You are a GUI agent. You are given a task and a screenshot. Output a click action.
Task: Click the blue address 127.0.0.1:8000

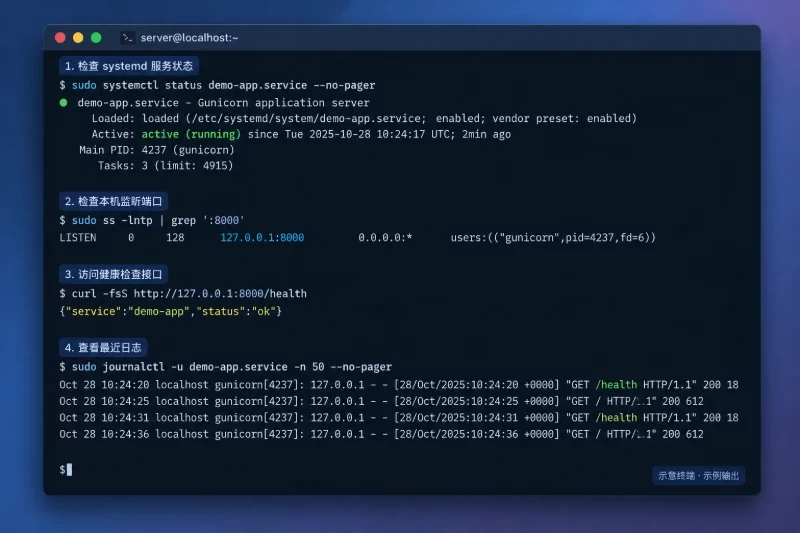[262, 238]
